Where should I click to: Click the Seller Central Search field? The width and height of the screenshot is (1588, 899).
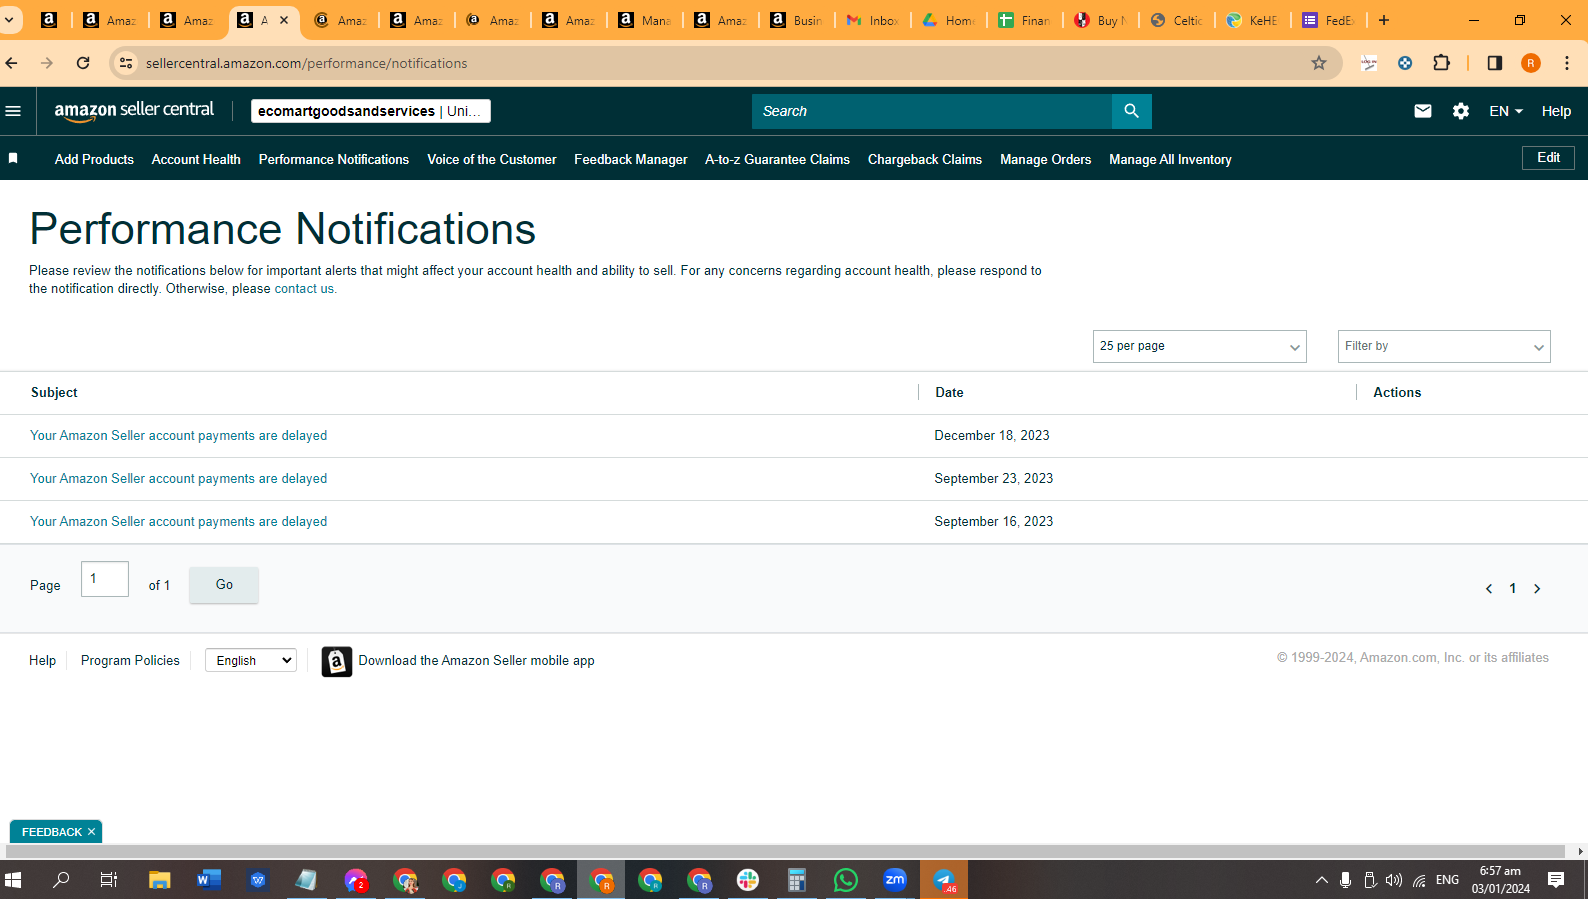[932, 111]
